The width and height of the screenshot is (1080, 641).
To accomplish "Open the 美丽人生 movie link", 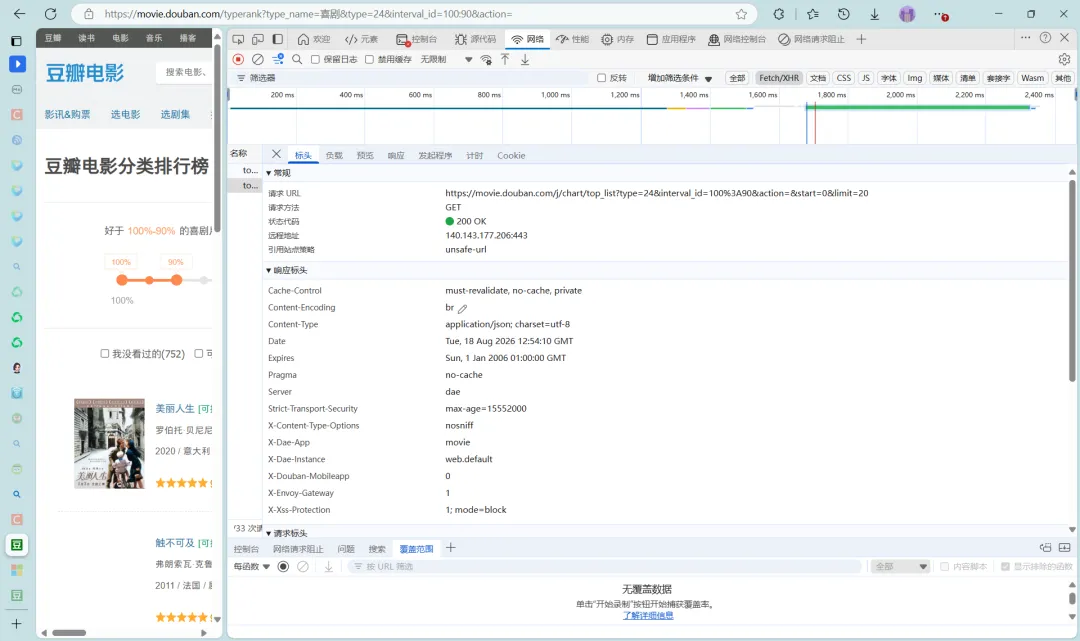I will tap(175, 408).
